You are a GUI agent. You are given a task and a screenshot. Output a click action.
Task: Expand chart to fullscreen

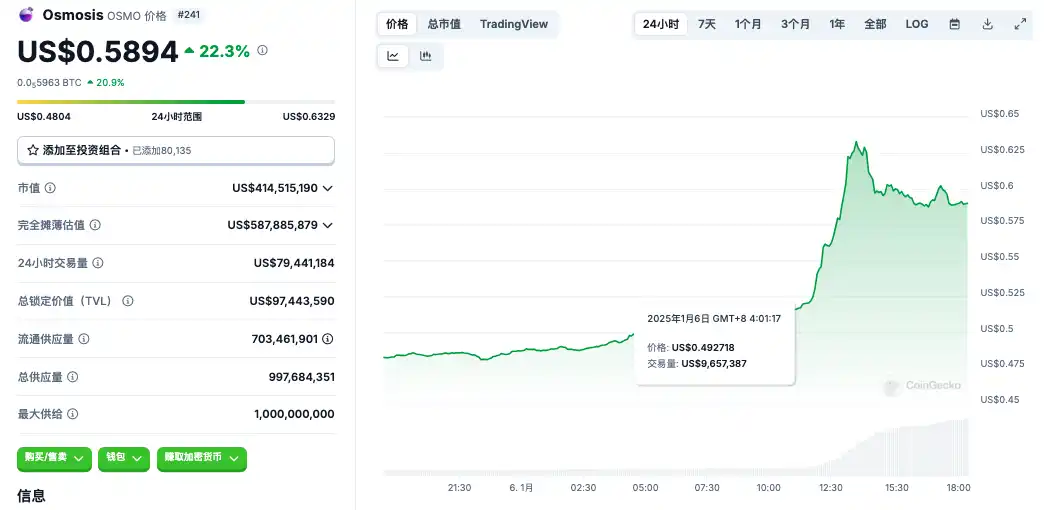pyautogui.click(x=1020, y=24)
